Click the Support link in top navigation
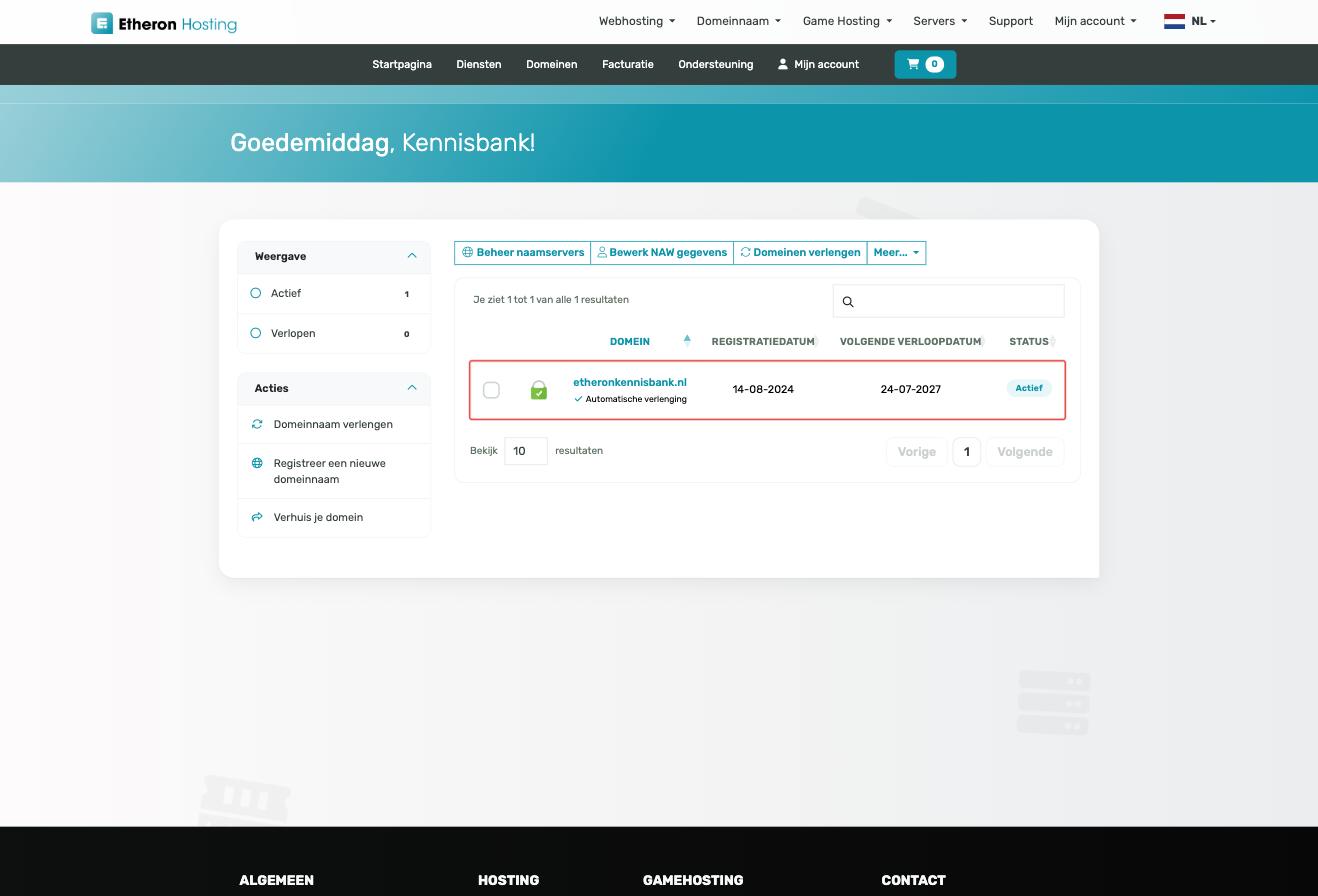The height and width of the screenshot is (896, 1318). point(1011,21)
